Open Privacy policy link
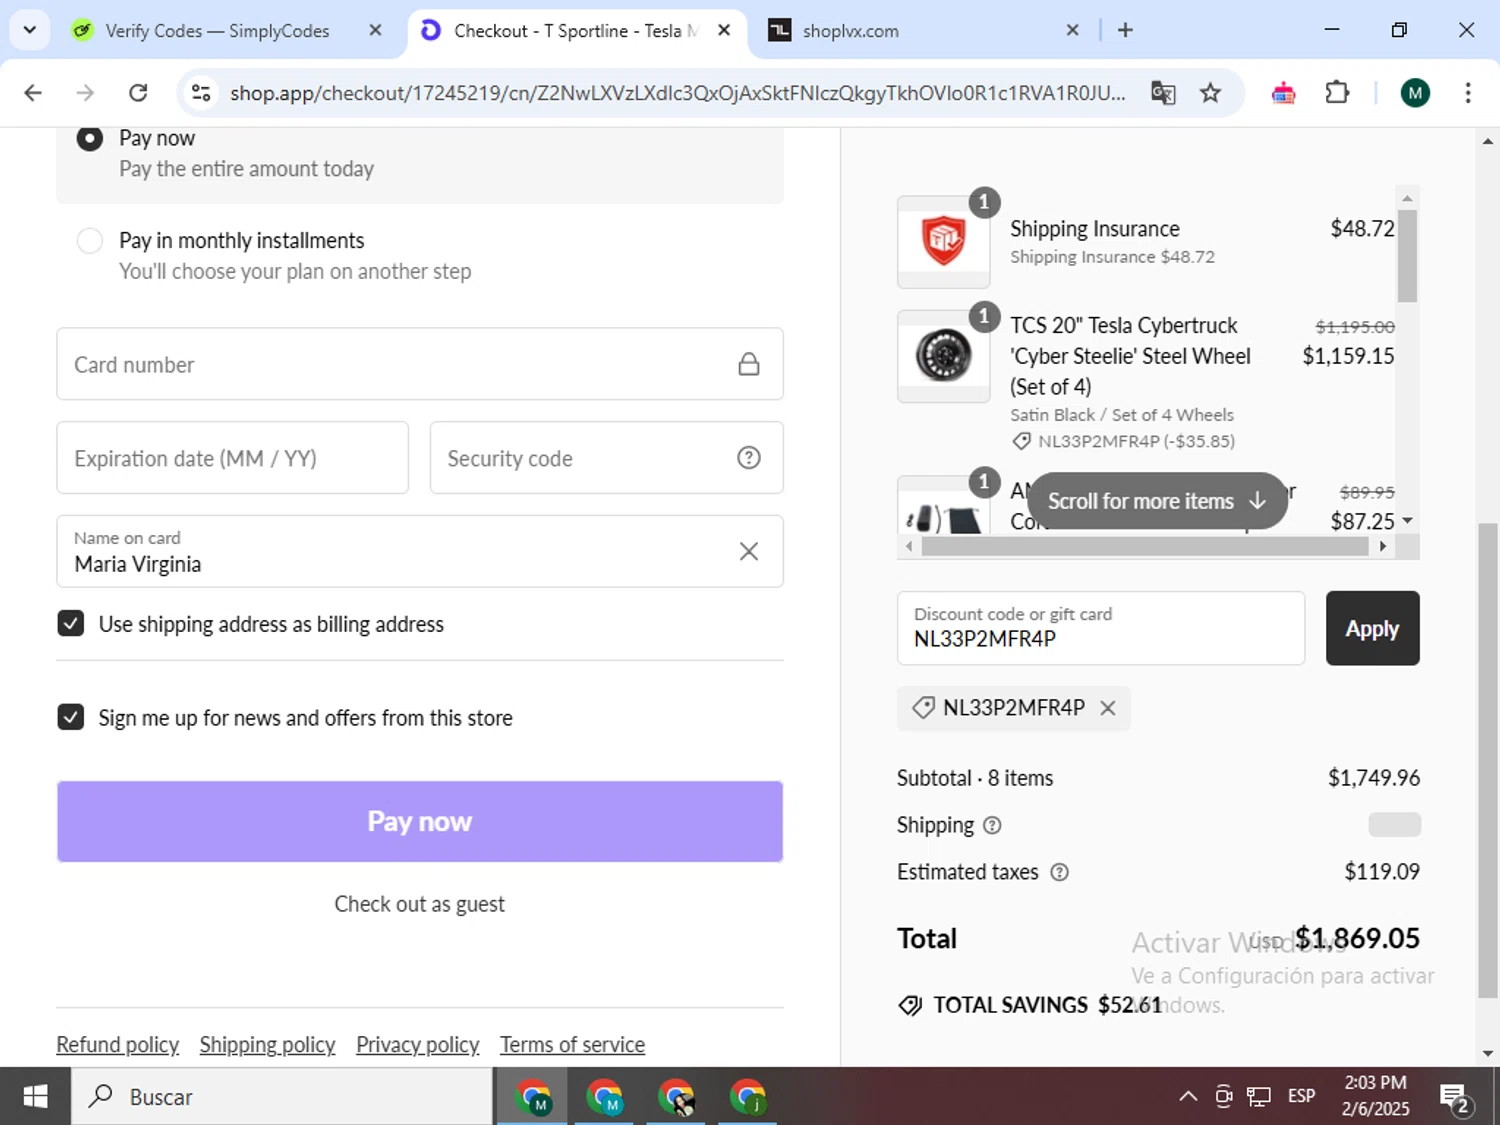 (x=418, y=1045)
